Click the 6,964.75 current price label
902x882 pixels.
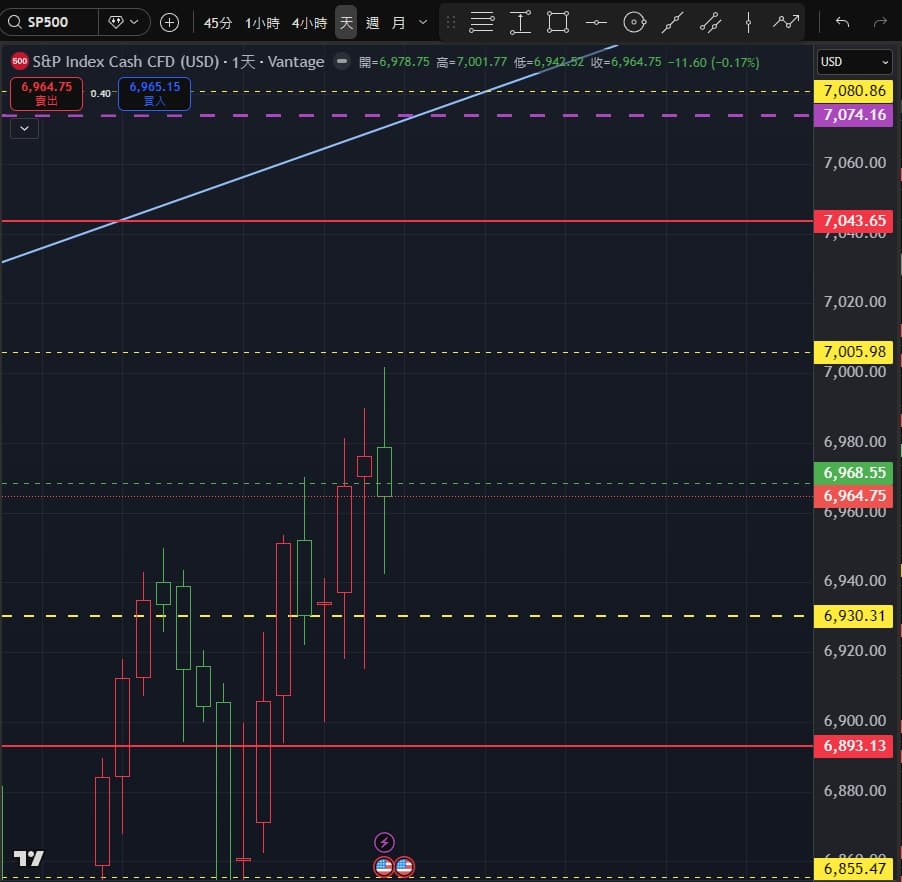[854, 496]
